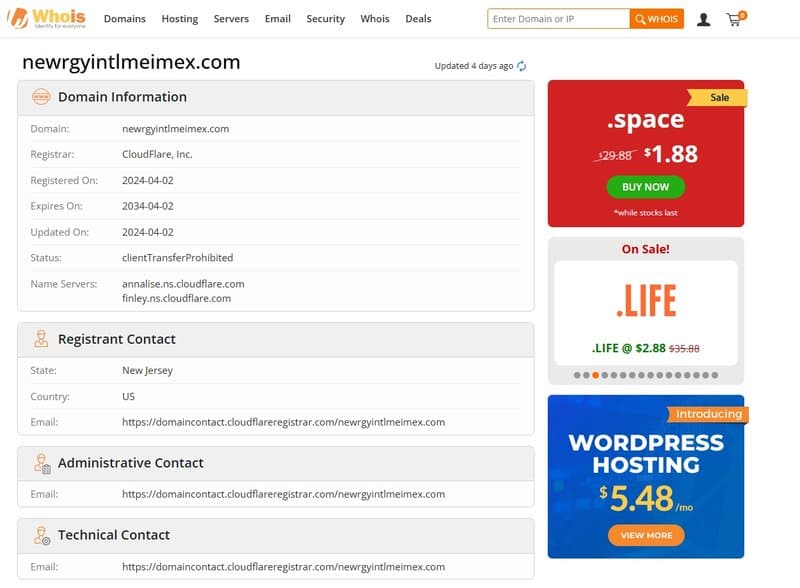Select the highlighted orange carousel dot
The image size is (800, 588).
pos(596,375)
